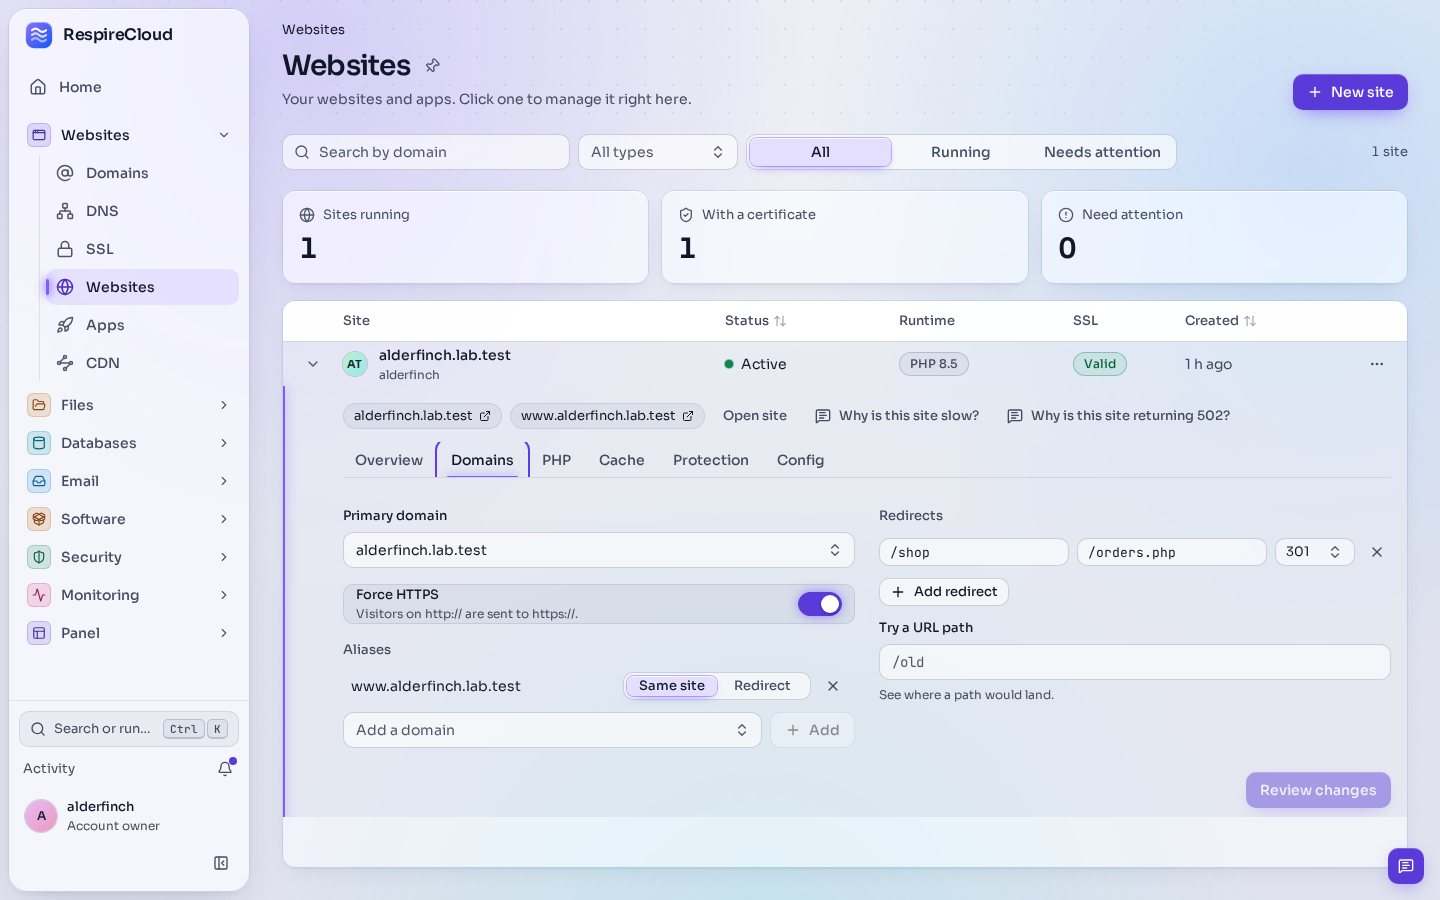The width and height of the screenshot is (1440, 900).
Task: Open the row actions menu for alderfinch.lab.test
Action: click(x=1377, y=364)
